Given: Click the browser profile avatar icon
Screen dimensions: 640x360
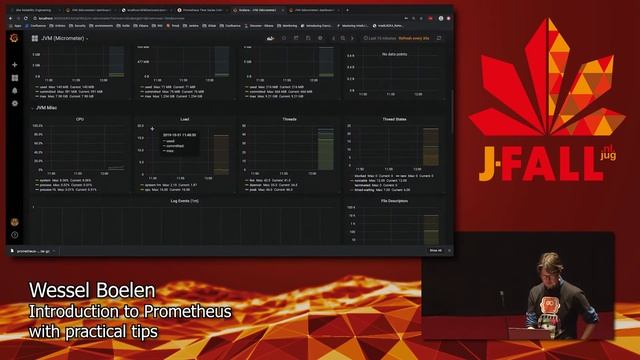Looking at the screenshot, I should [x=441, y=18].
